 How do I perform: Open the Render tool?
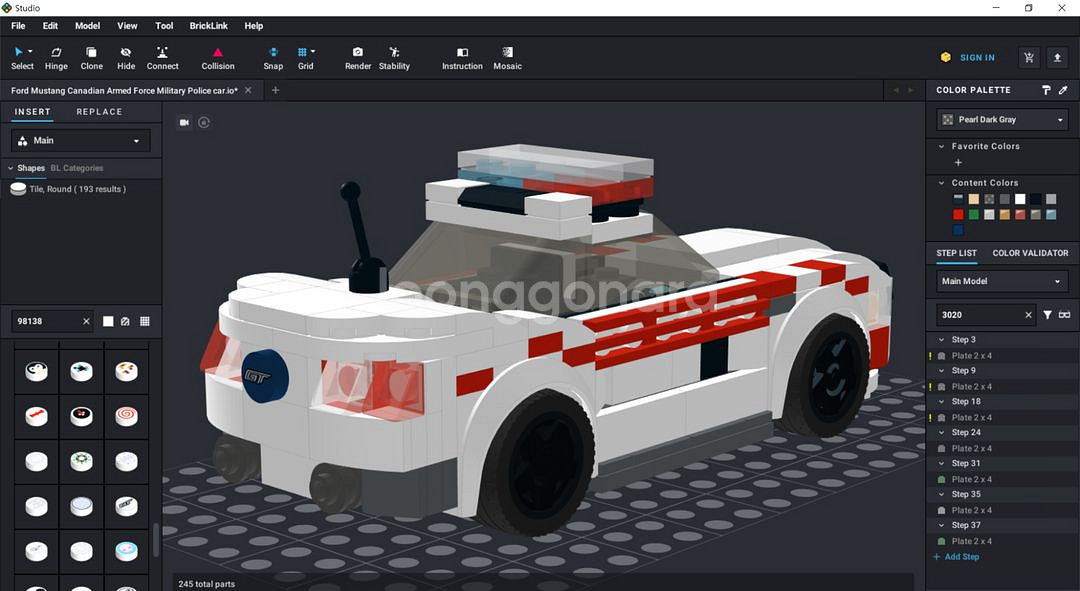tap(358, 58)
